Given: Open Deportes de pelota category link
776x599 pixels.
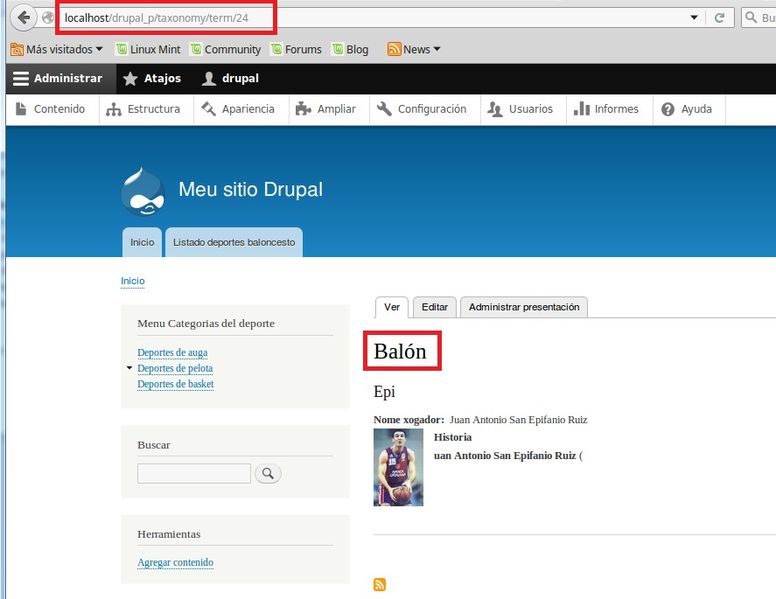Looking at the screenshot, I should [x=175, y=368].
